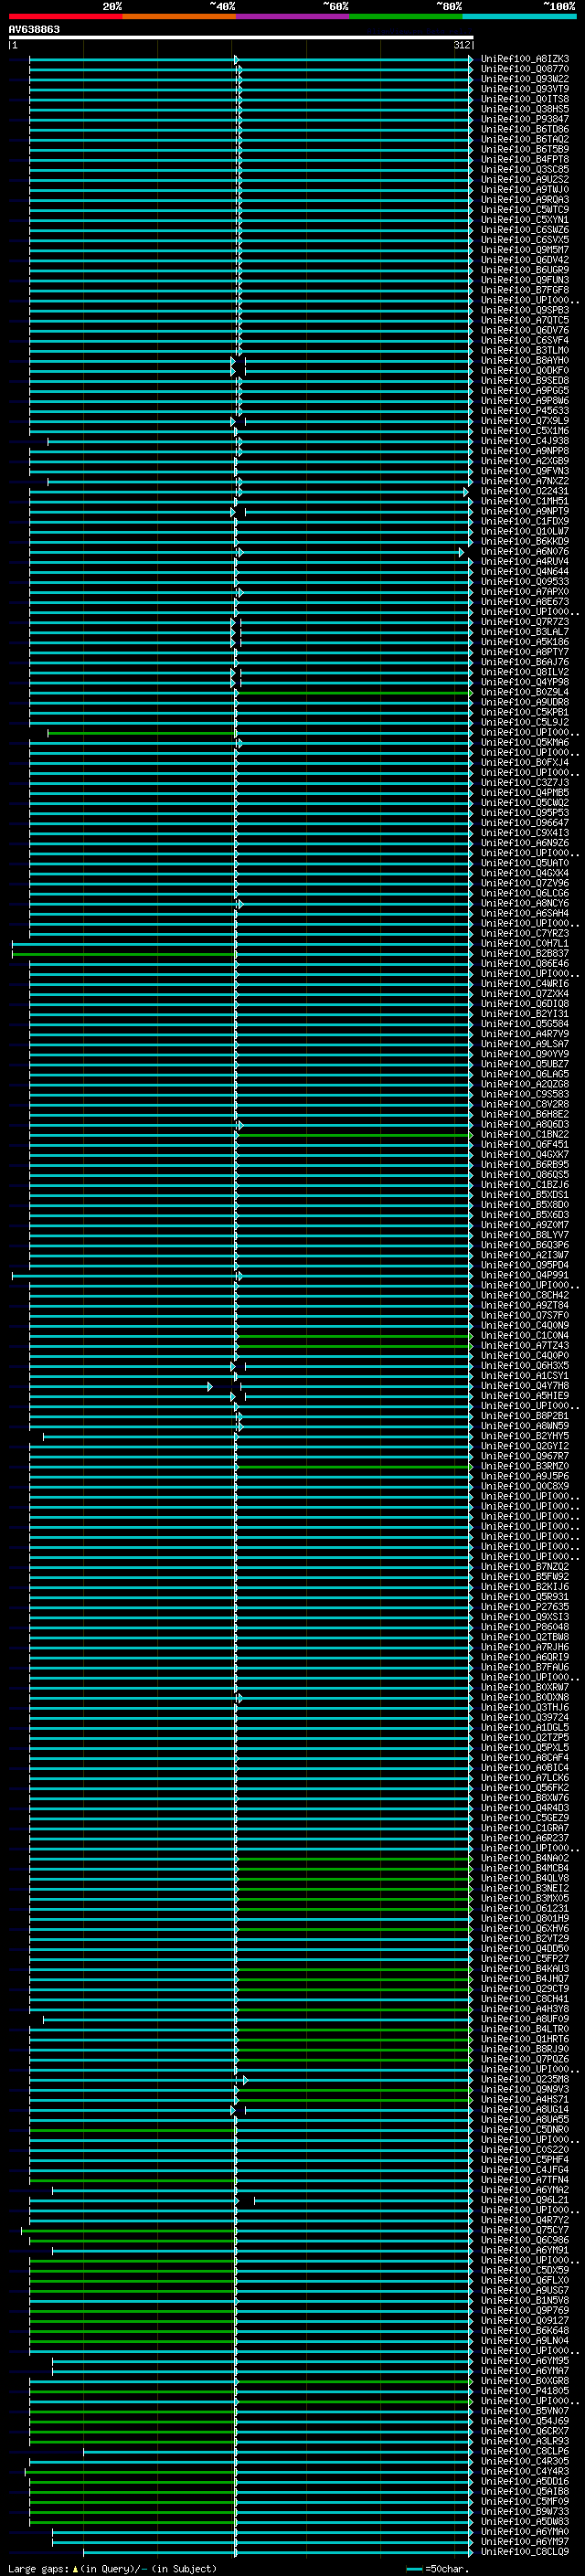Select hit UniRef100_Q7PQZ6
The height and width of the screenshot is (2576, 585).
(x=525, y=2058)
